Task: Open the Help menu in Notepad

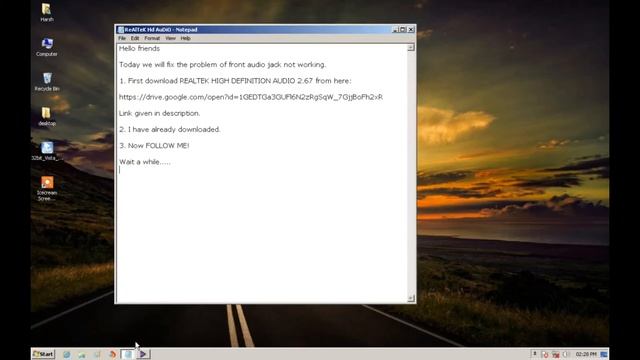Action: (x=185, y=38)
